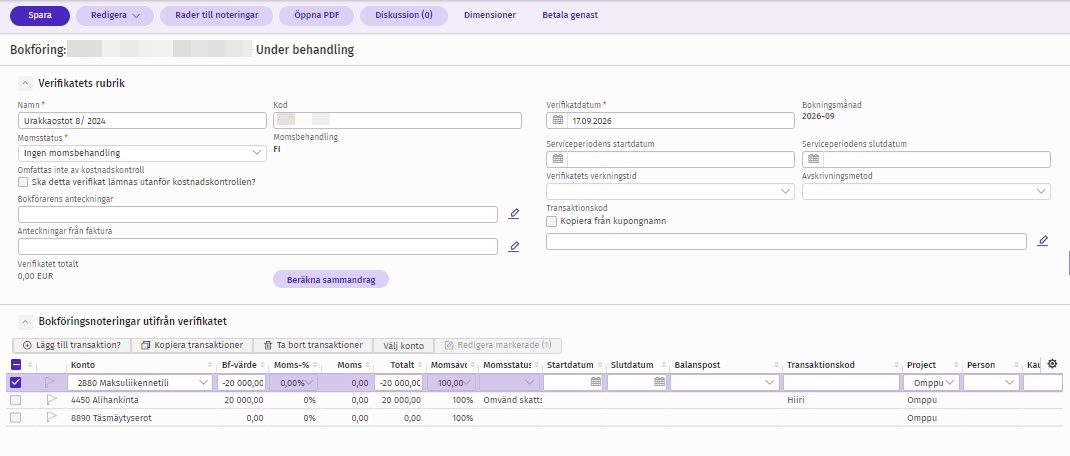The width and height of the screenshot is (1070, 456).
Task: Open the Dimensioner menu item
Action: click(490, 15)
